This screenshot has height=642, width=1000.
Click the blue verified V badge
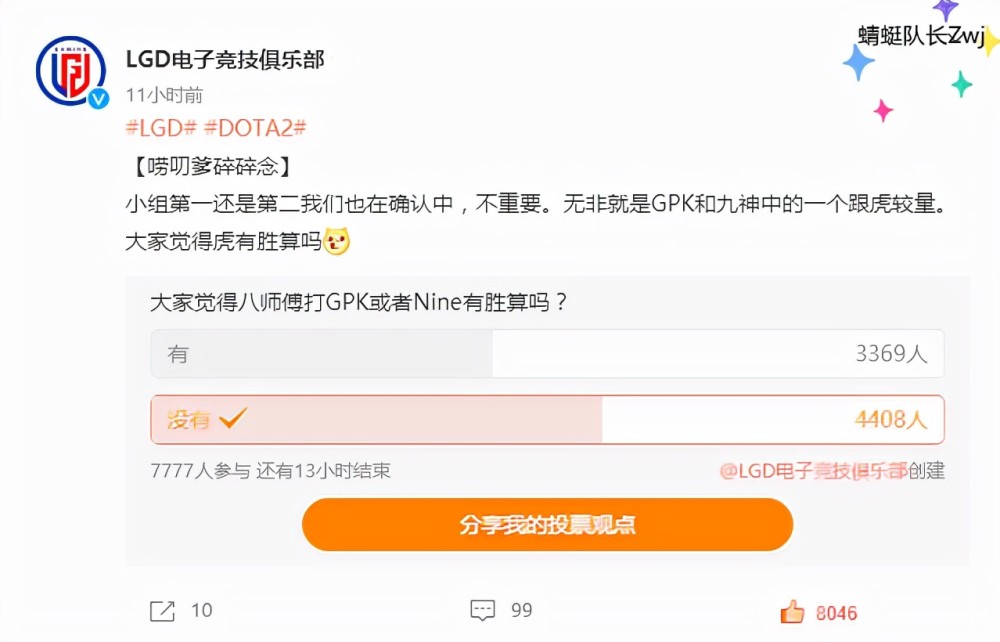click(x=98, y=98)
